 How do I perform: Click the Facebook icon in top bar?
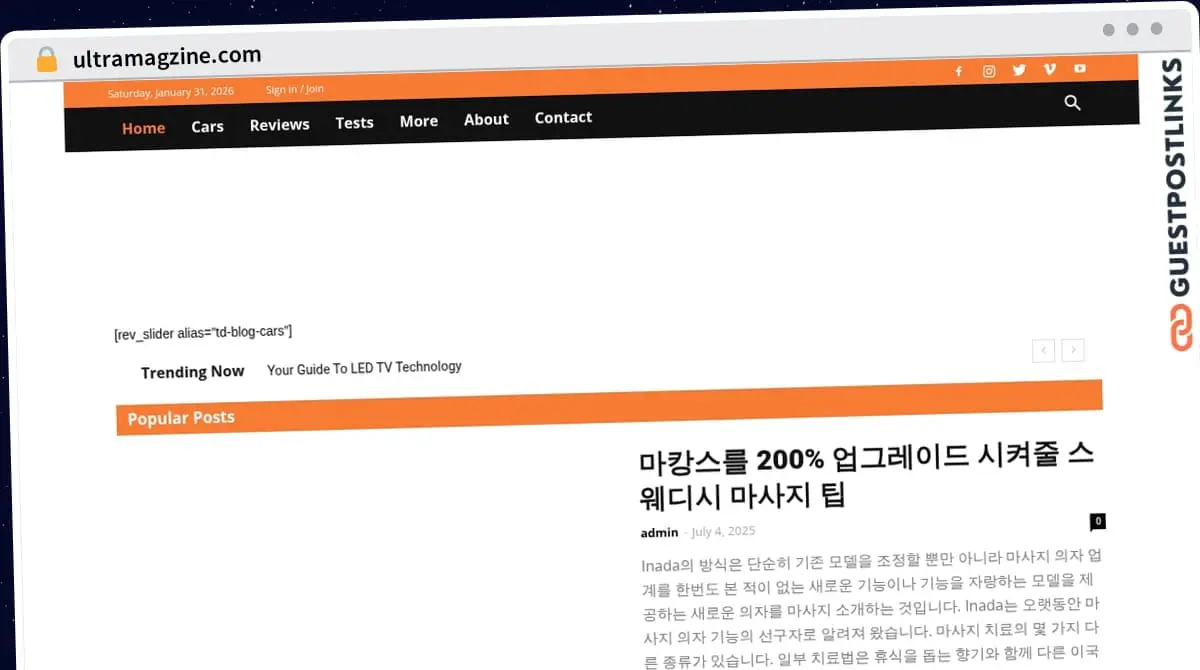(958, 71)
